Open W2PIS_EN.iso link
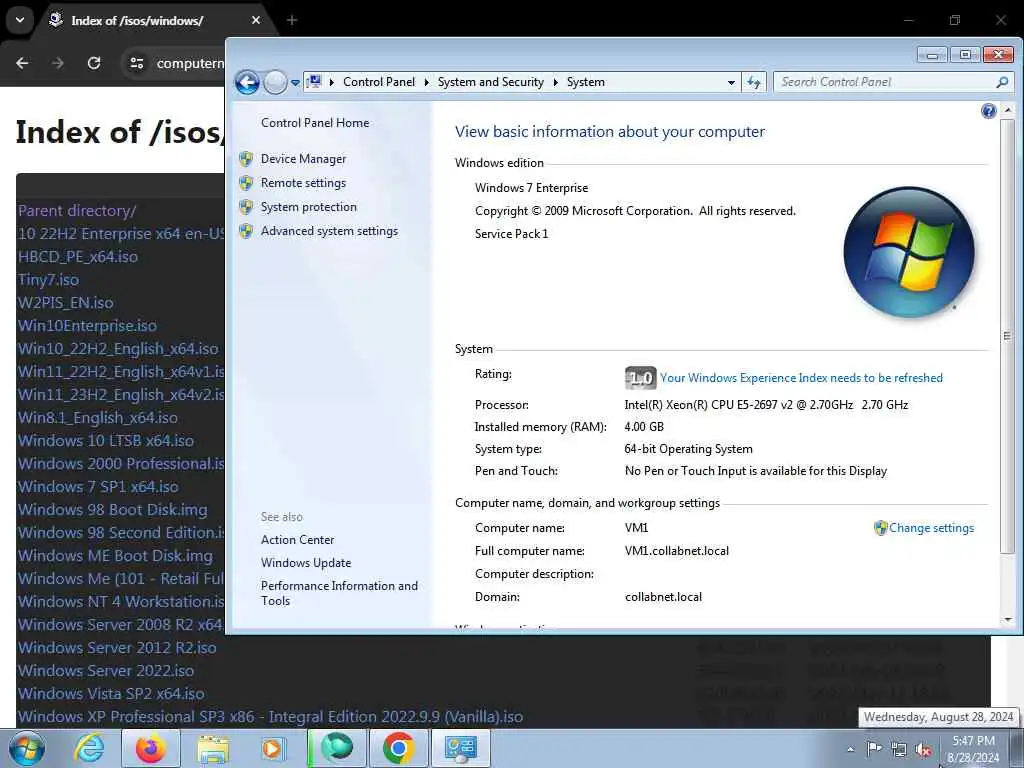 [x=65, y=303]
